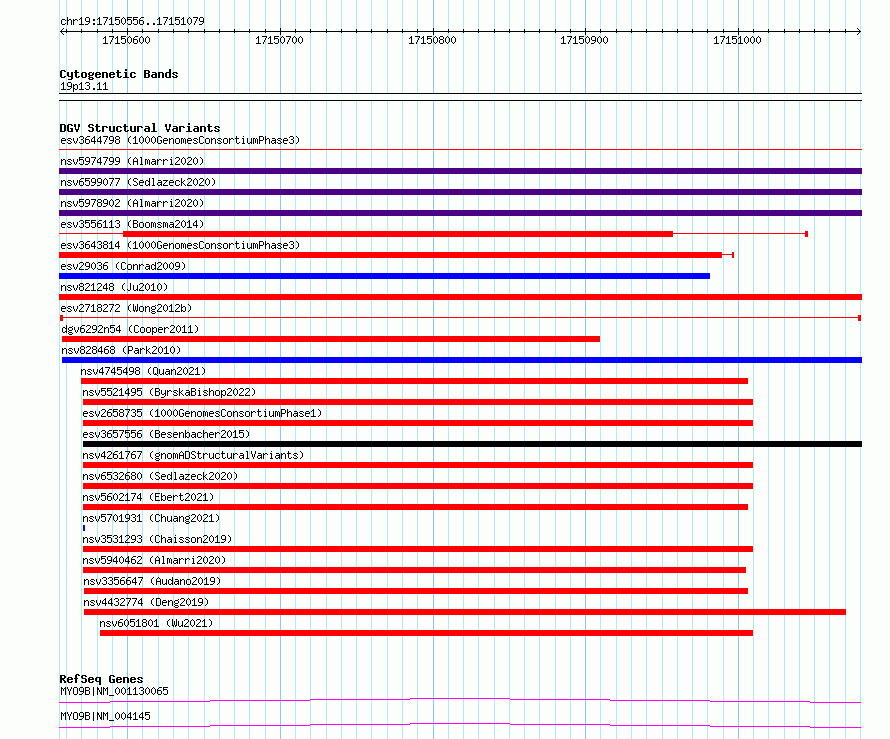Screen dimensions: 890x739
Task: Select the nsv4261767 (gnomADStructuralVariants) red bar
Action: 418,465
